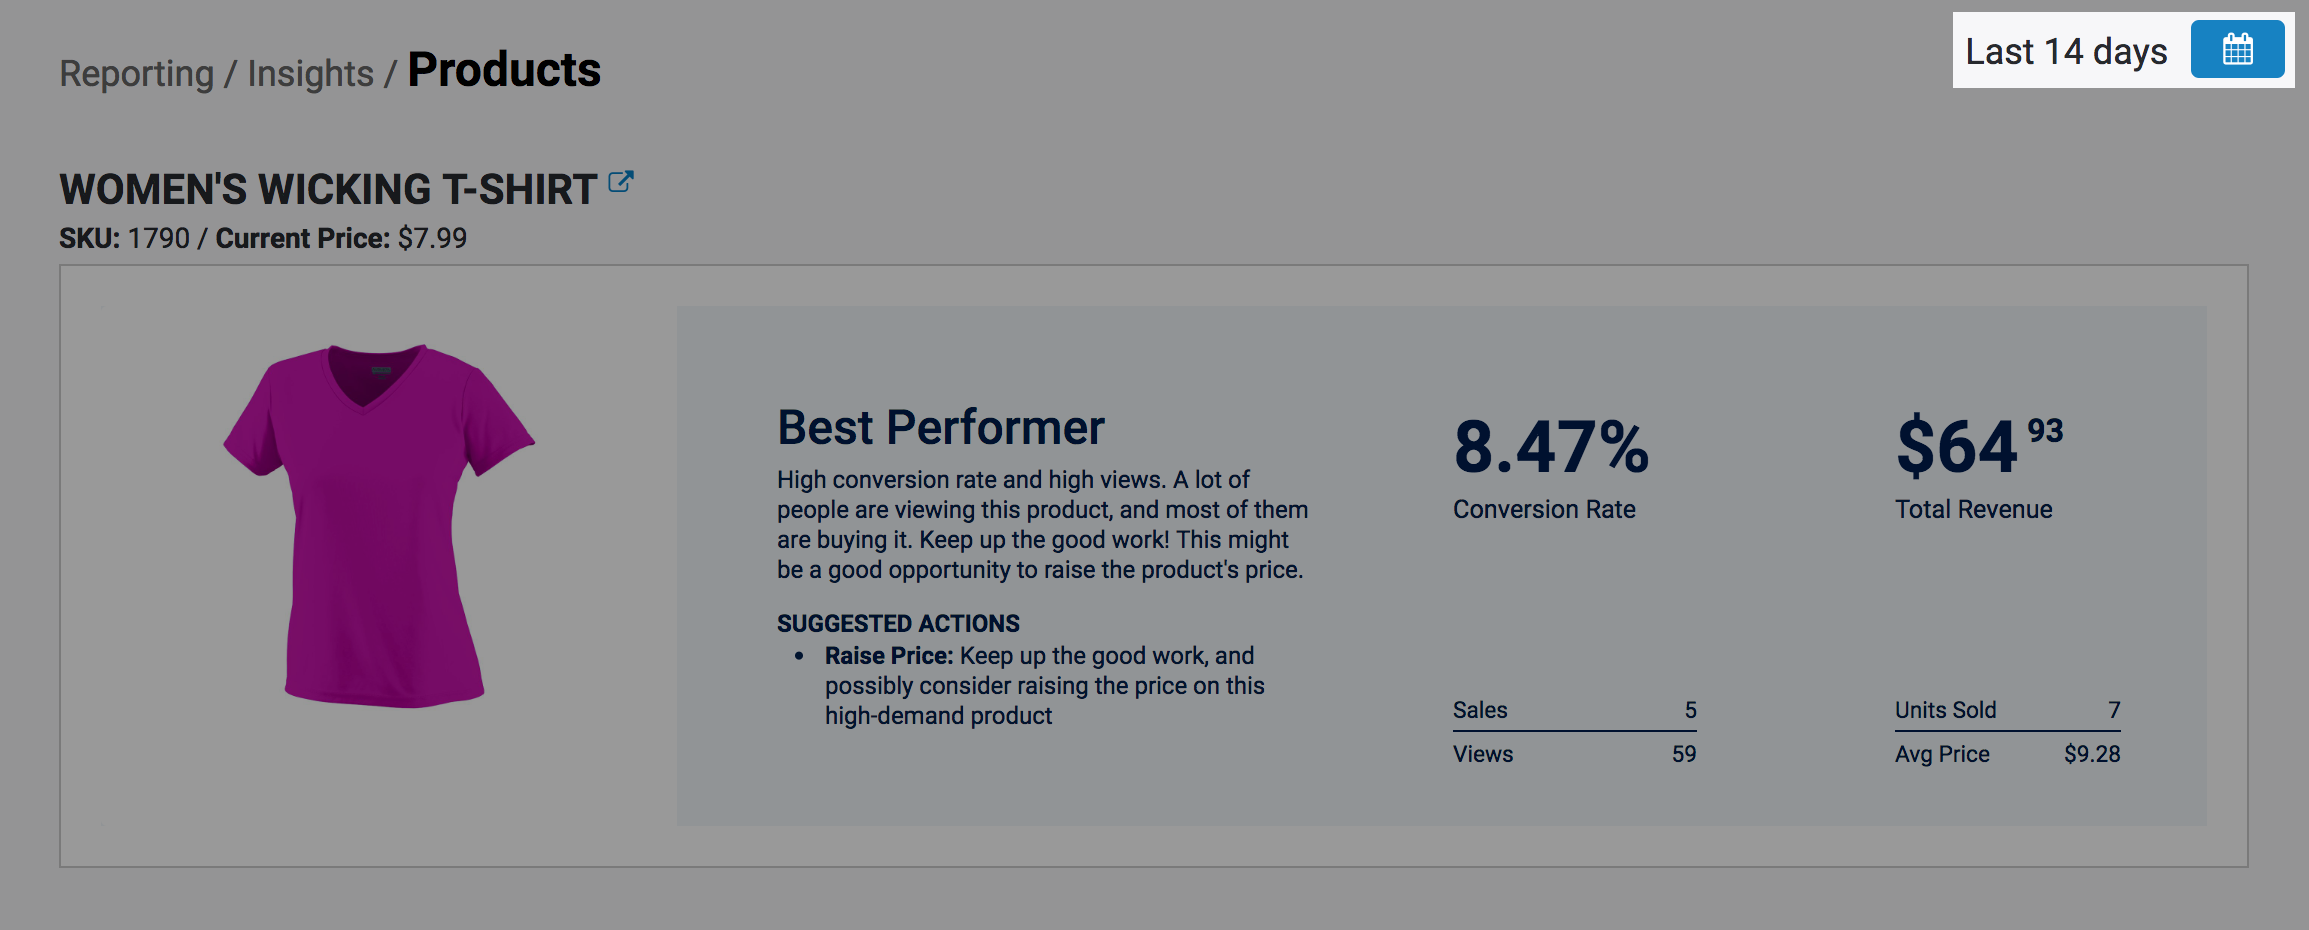
Task: Click the Views row showing 59
Action: 1574,754
